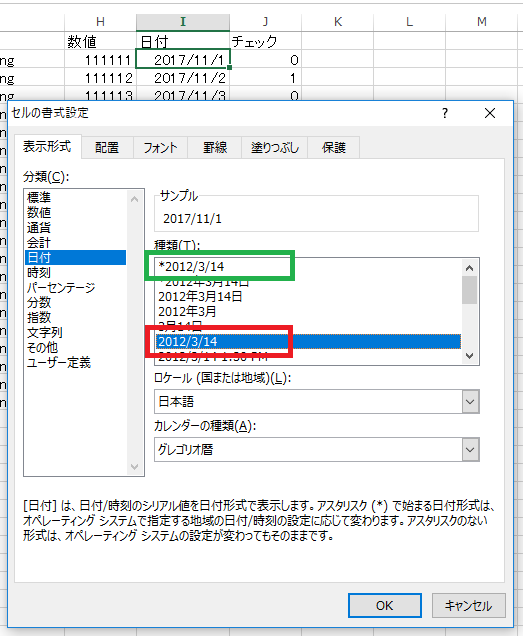Click category list scroll up arrow
The height and width of the screenshot is (636, 523).
[x=135, y=199]
